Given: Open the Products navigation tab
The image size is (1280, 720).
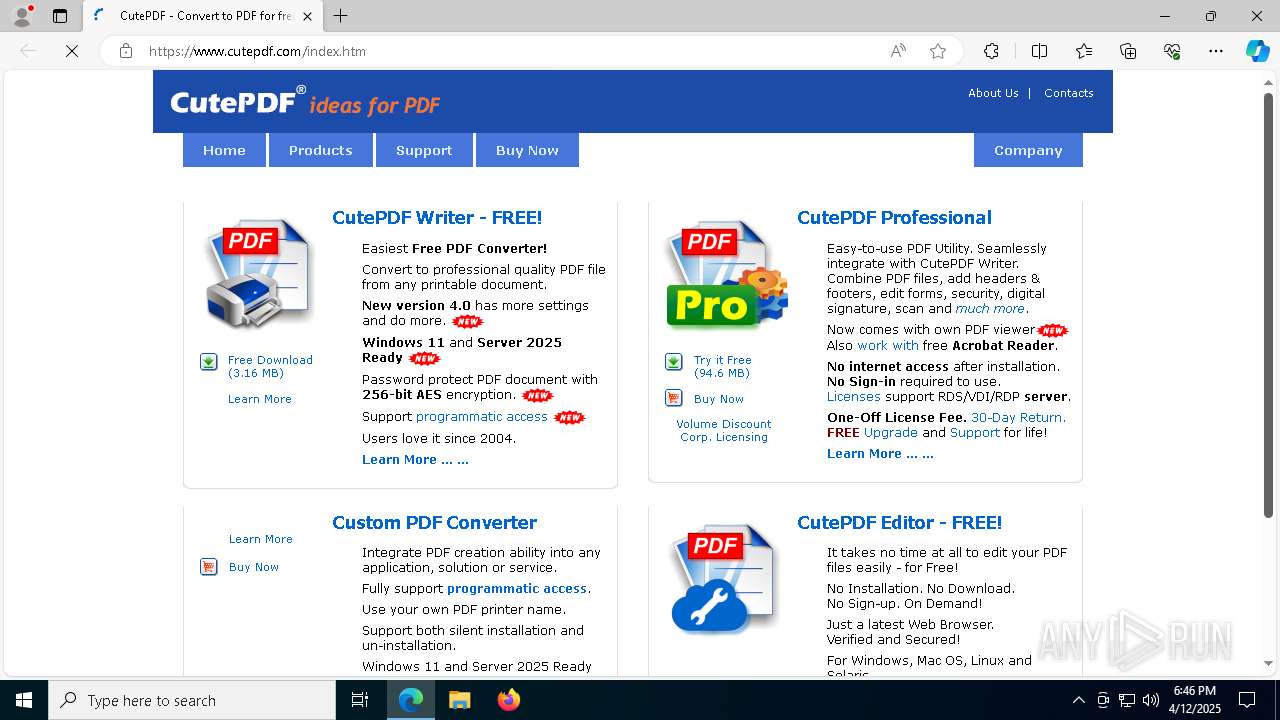Looking at the screenshot, I should tap(320, 150).
